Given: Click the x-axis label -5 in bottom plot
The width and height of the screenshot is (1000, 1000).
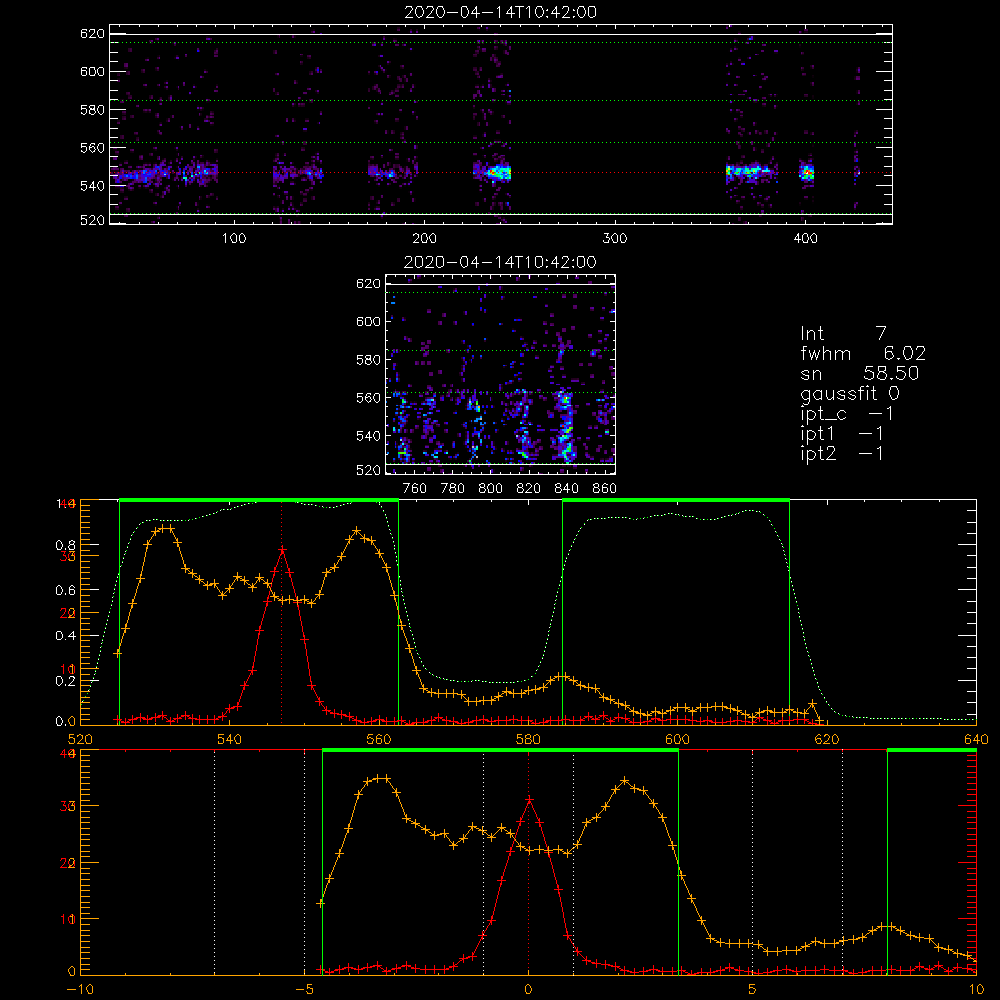Looking at the screenshot, I should (304, 990).
